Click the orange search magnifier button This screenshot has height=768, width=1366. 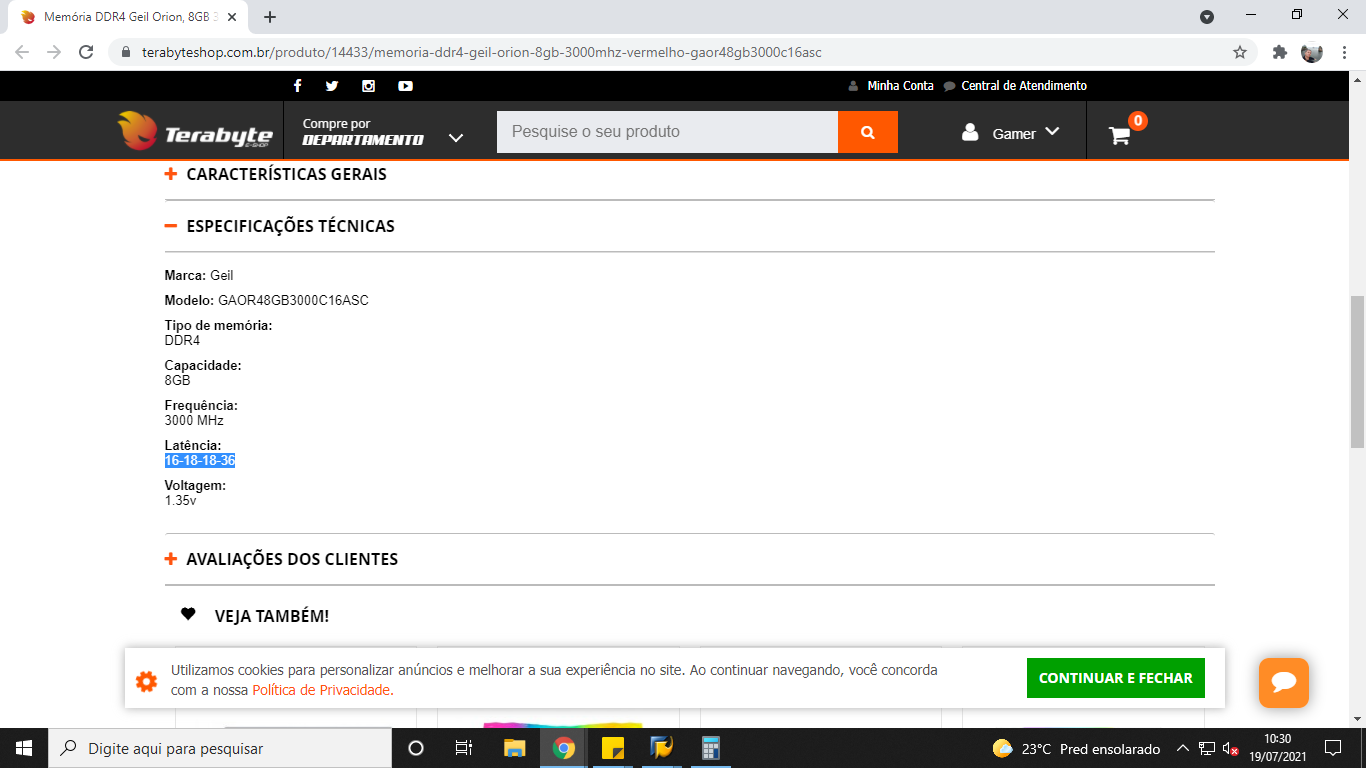pos(868,132)
